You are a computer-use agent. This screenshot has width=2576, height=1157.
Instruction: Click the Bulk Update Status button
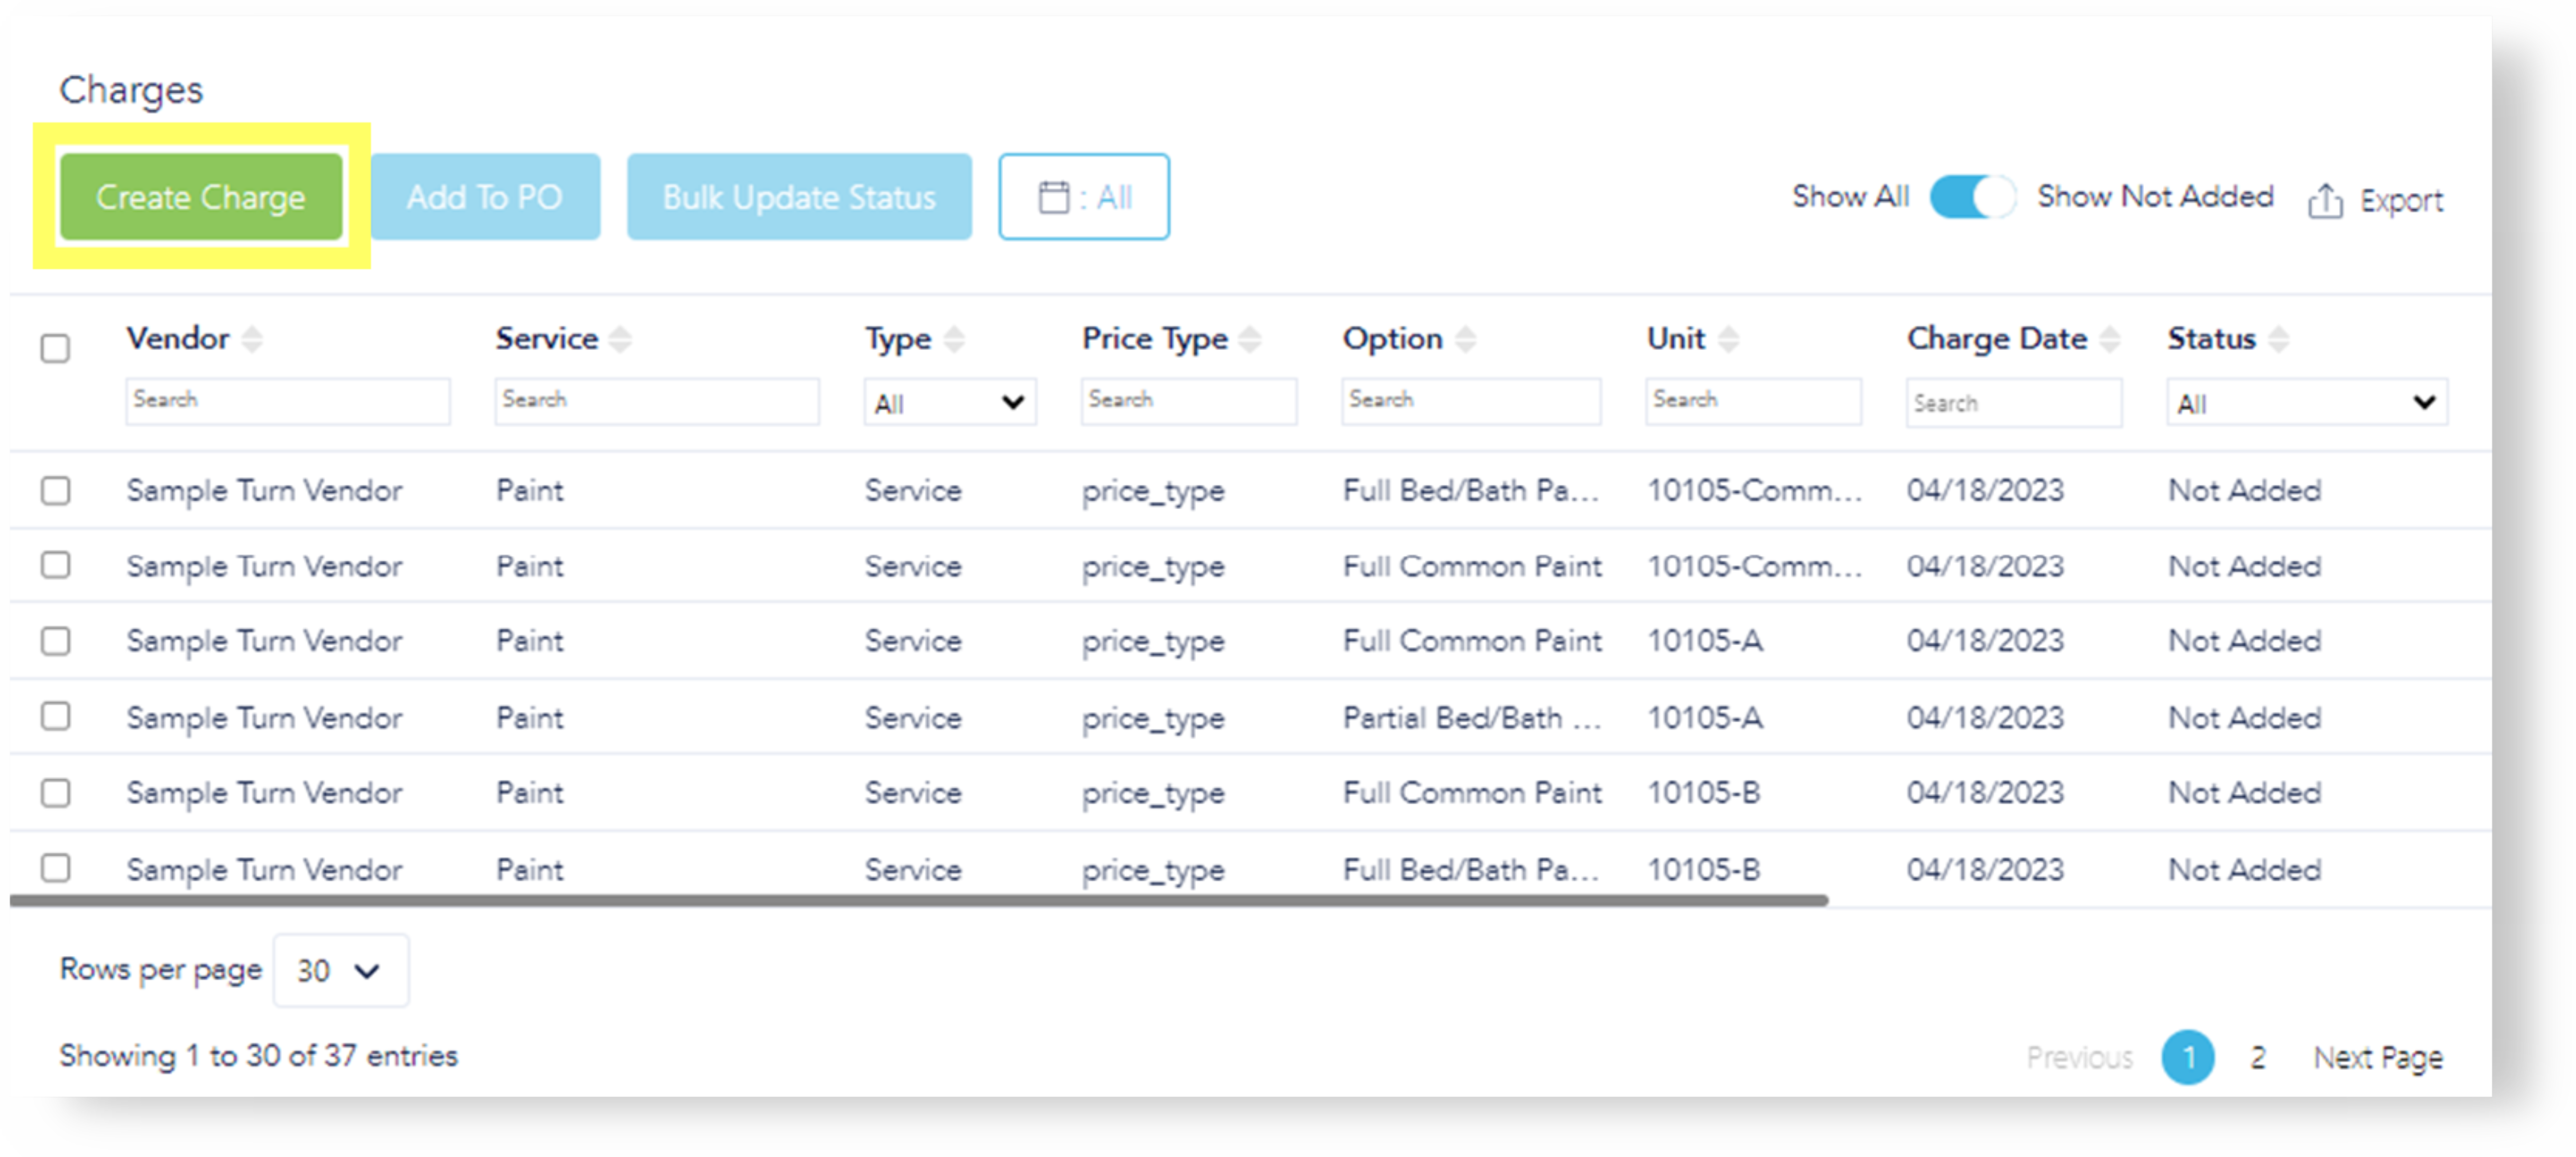coord(799,197)
